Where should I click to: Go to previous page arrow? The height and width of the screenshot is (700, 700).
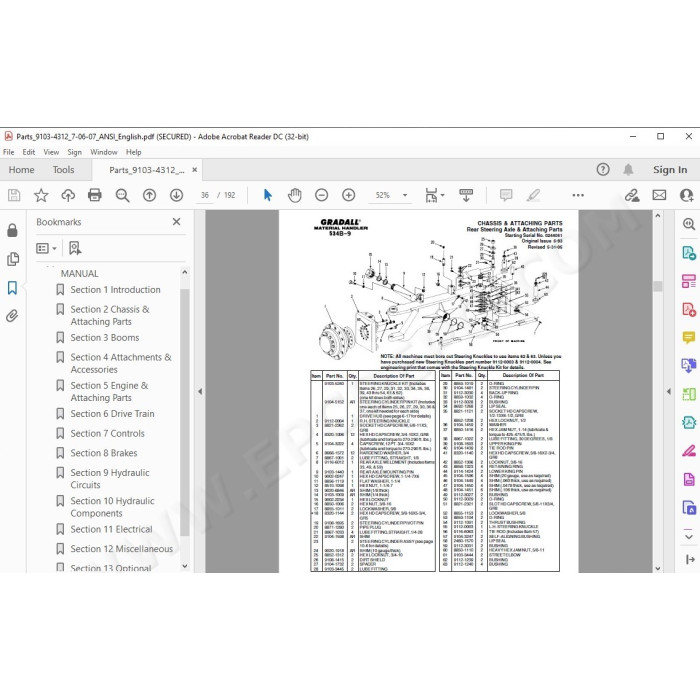click(x=149, y=195)
